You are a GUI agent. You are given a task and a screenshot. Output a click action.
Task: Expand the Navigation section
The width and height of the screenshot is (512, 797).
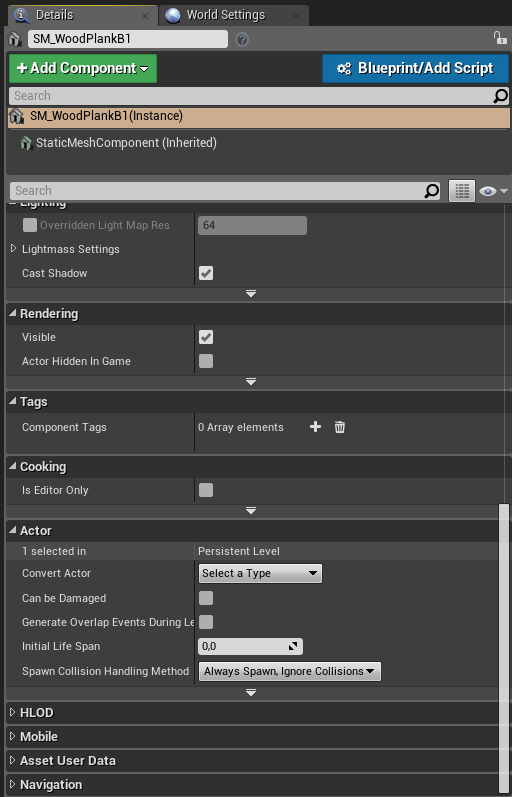click(x=13, y=784)
